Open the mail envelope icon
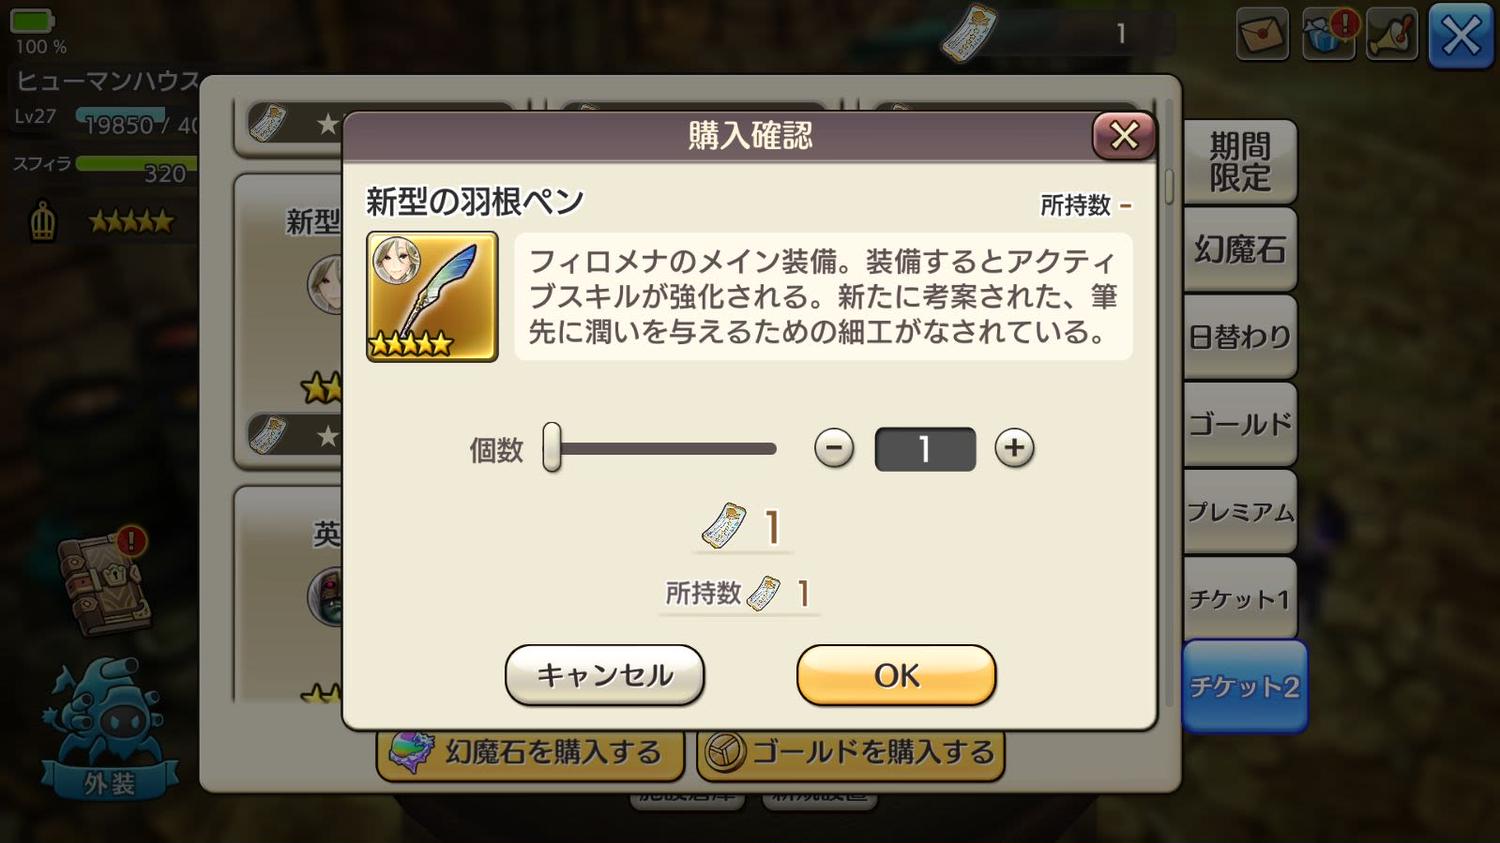The height and width of the screenshot is (843, 1500). [1262, 35]
